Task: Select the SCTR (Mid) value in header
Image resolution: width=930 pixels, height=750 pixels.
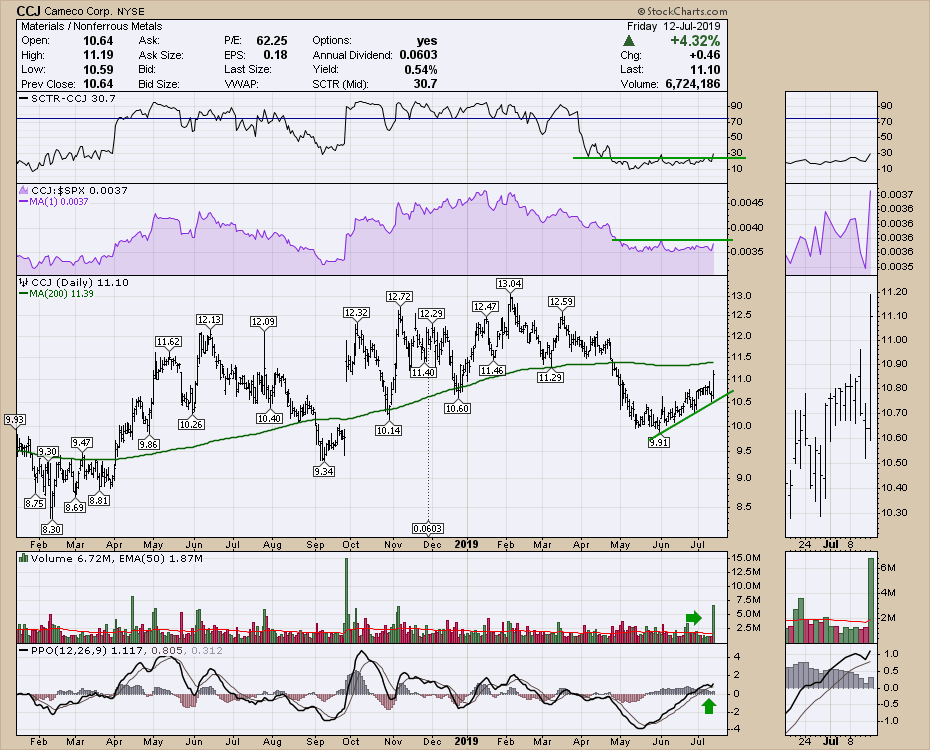Action: [x=425, y=84]
